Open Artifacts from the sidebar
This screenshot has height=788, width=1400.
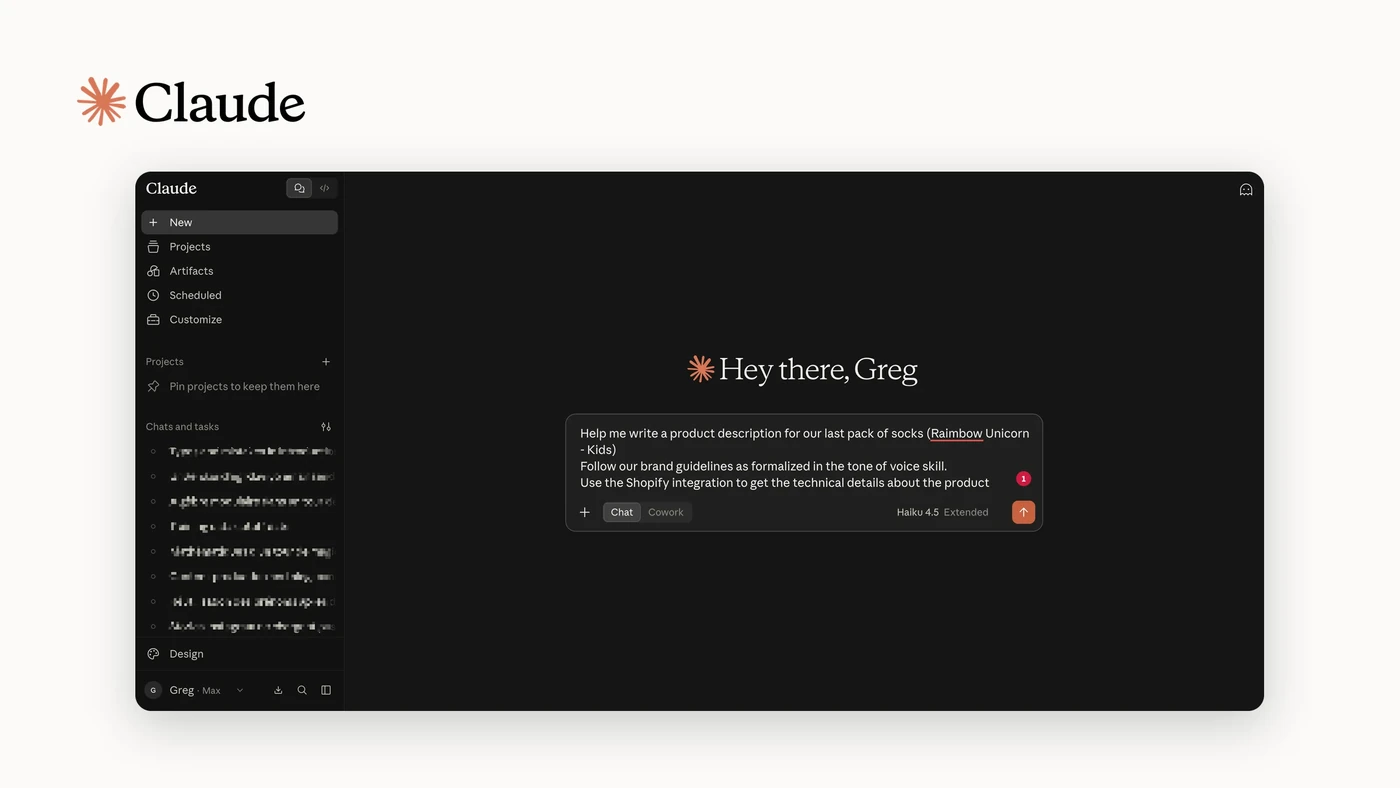(239, 271)
